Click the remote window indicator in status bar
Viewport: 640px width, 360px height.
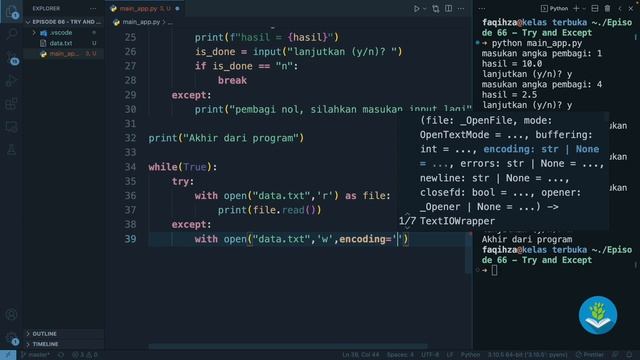pyautogui.click(x=8, y=355)
